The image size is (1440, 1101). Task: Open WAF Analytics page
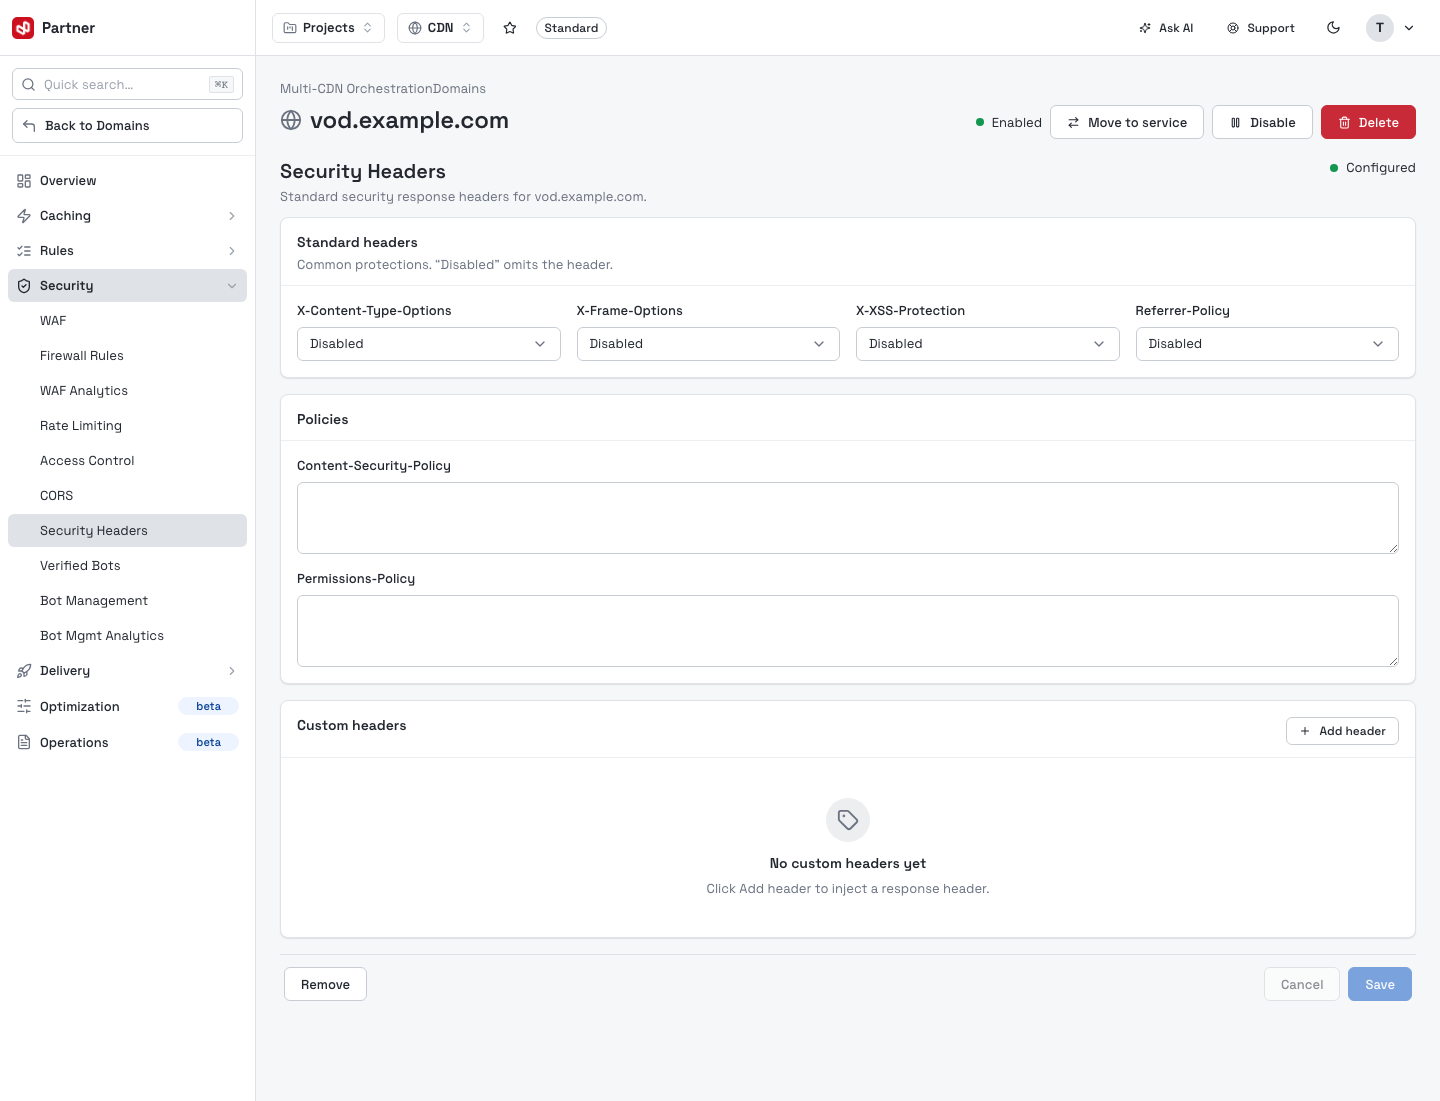pyautogui.click(x=128, y=391)
